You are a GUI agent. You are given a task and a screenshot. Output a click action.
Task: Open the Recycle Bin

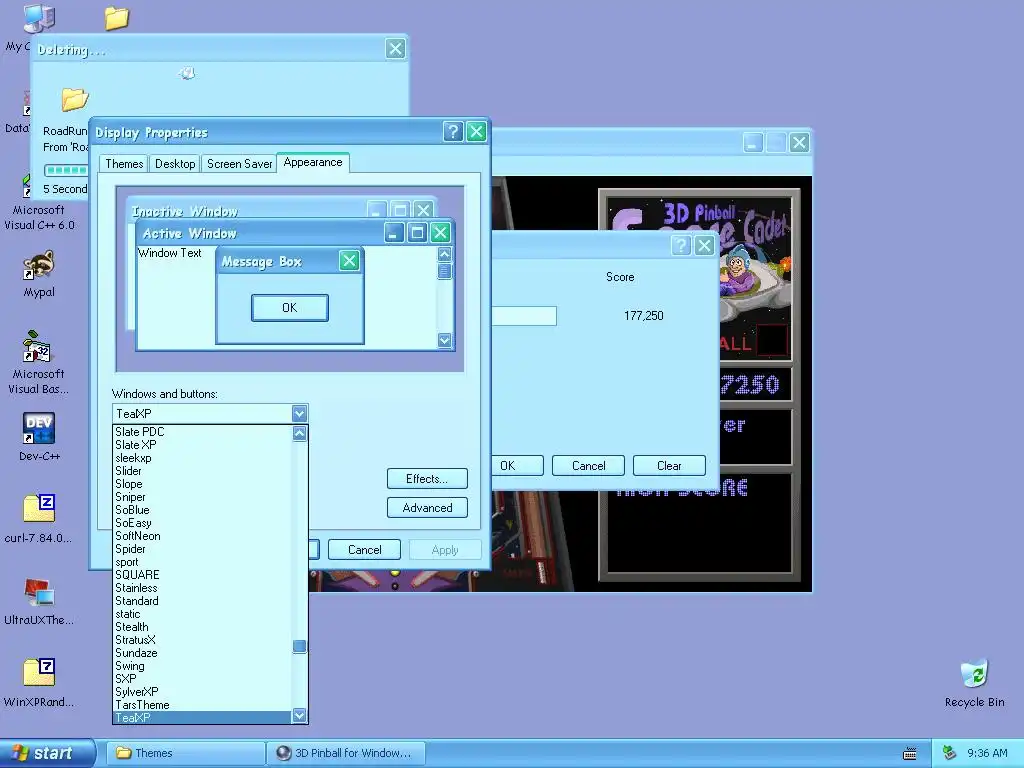[974, 683]
